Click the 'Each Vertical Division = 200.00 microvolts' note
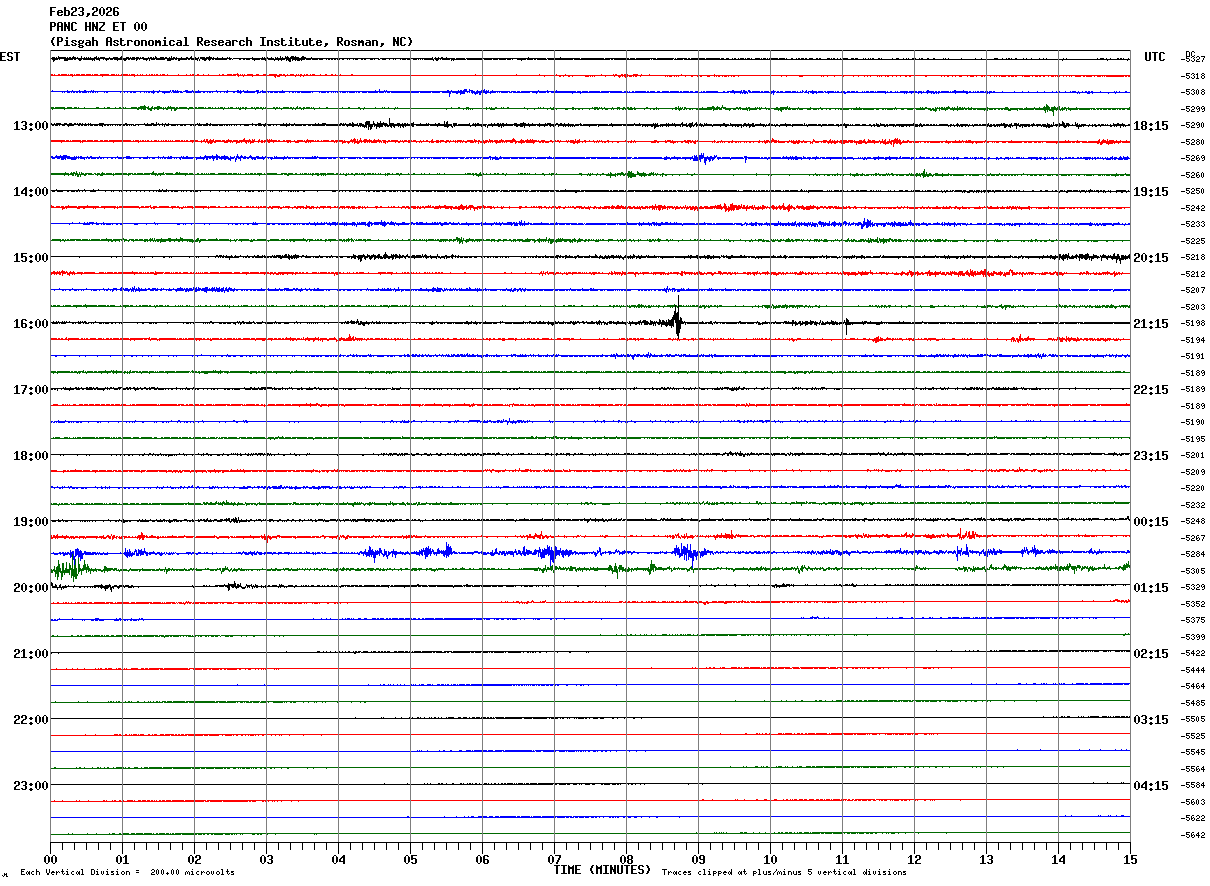Screen dimensions: 1210x886 click(x=128, y=873)
